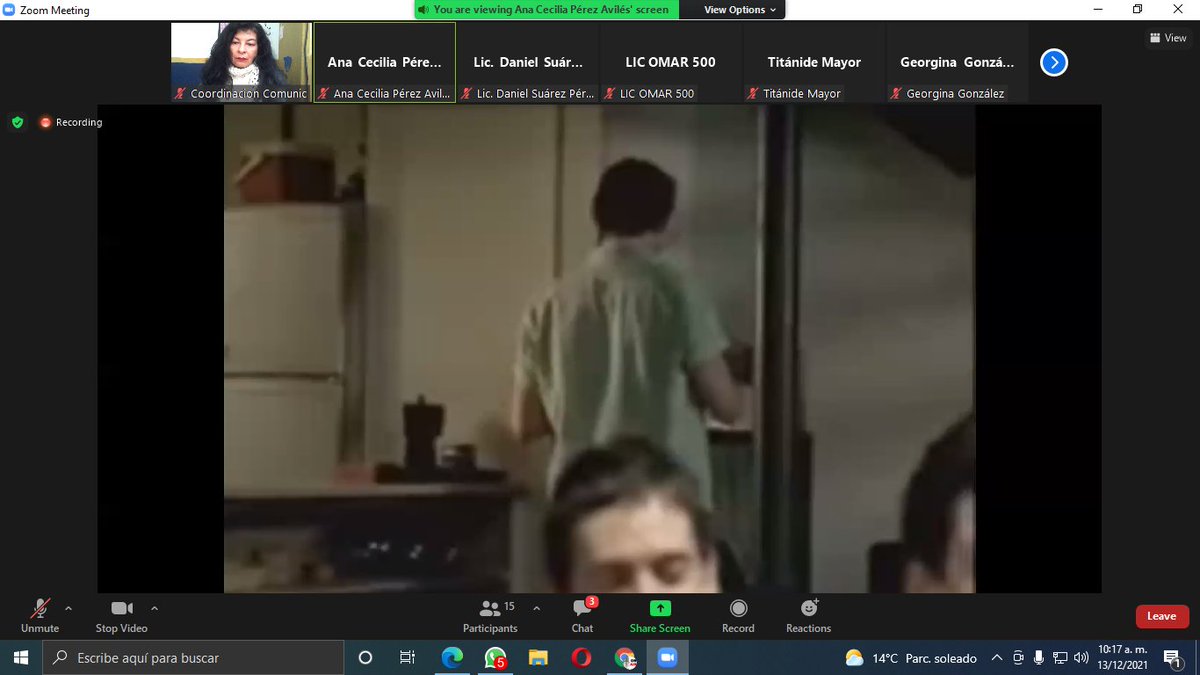This screenshot has width=1200, height=675.
Task: Click muted mic icon on LIC OMAR 500
Action: 610,94
